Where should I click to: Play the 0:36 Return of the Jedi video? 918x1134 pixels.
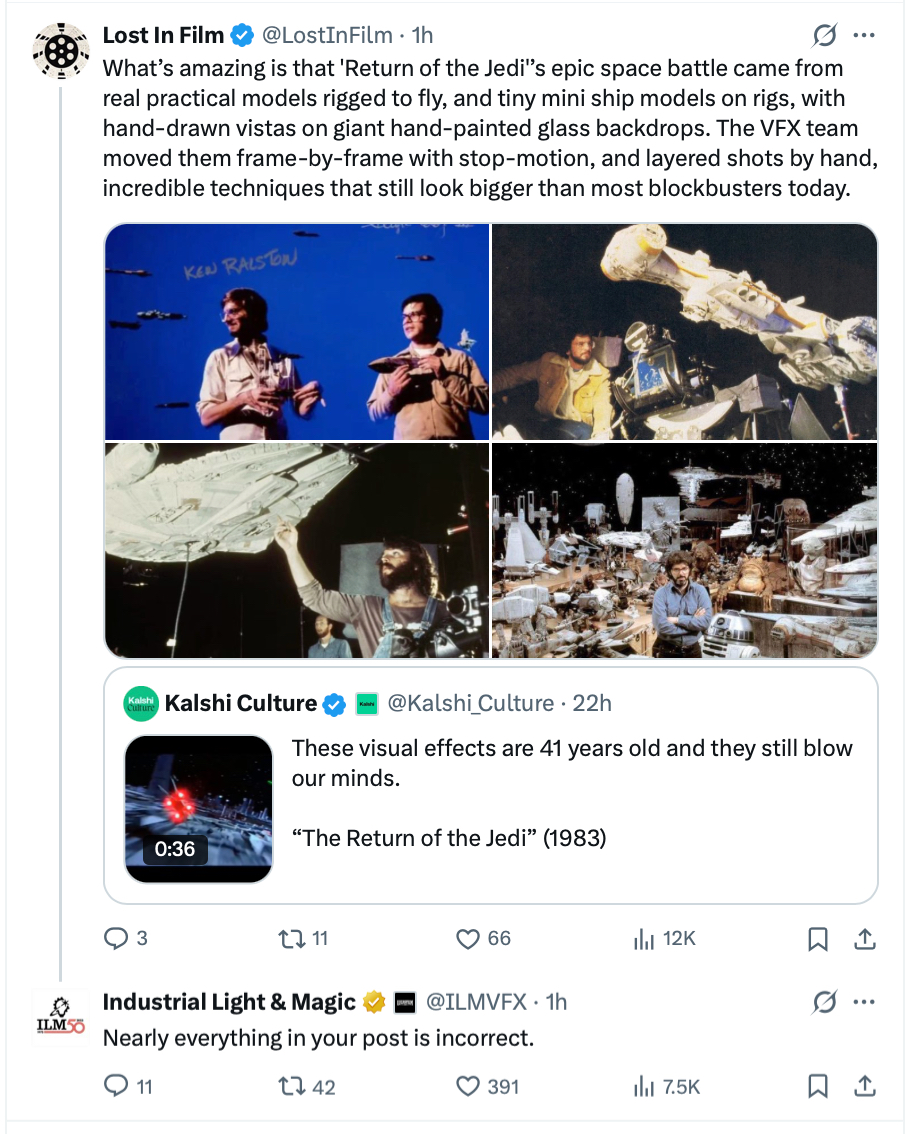[199, 809]
